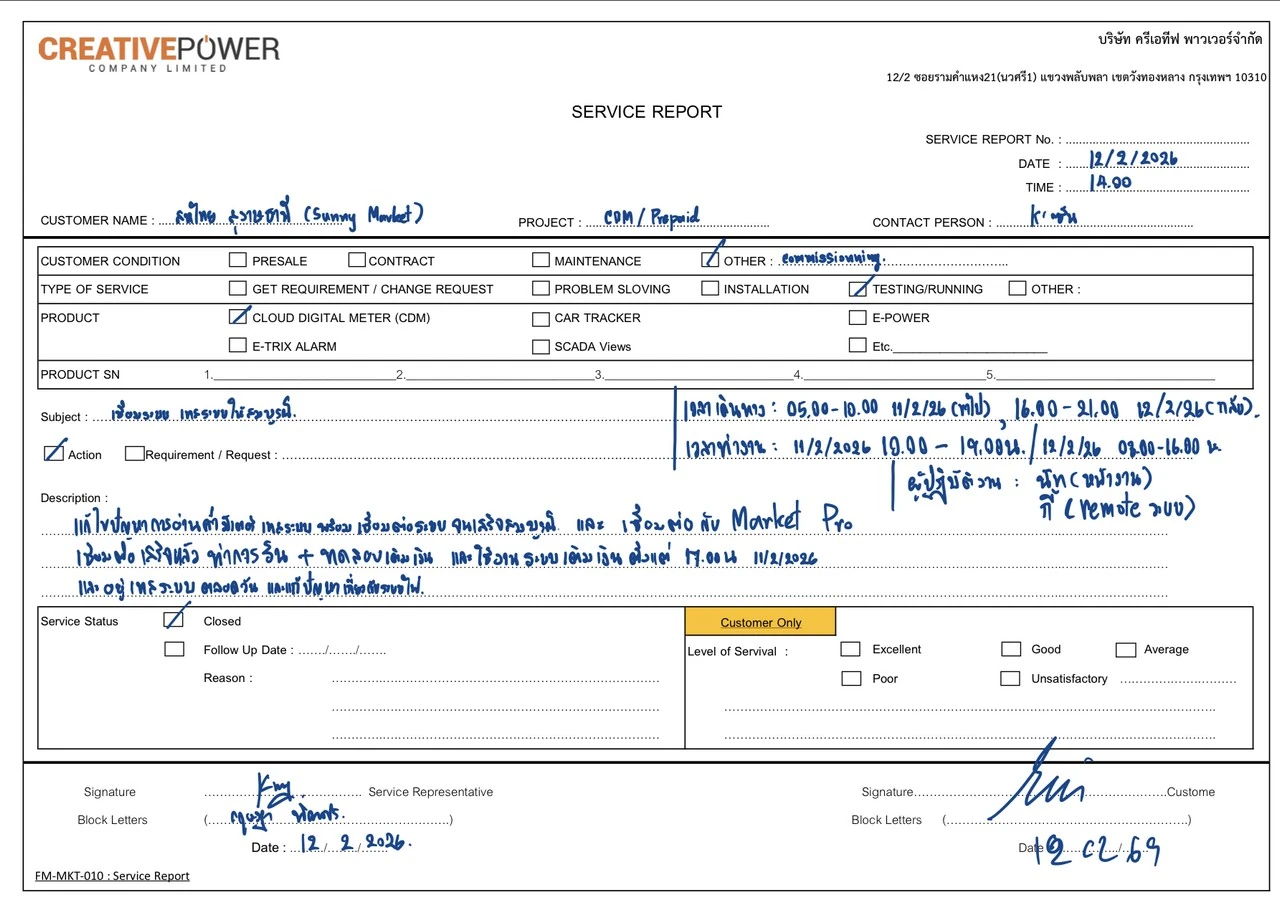The image size is (1280, 903).
Task: Toggle the PROBLEM SLOVING checkbox
Action: (x=541, y=288)
